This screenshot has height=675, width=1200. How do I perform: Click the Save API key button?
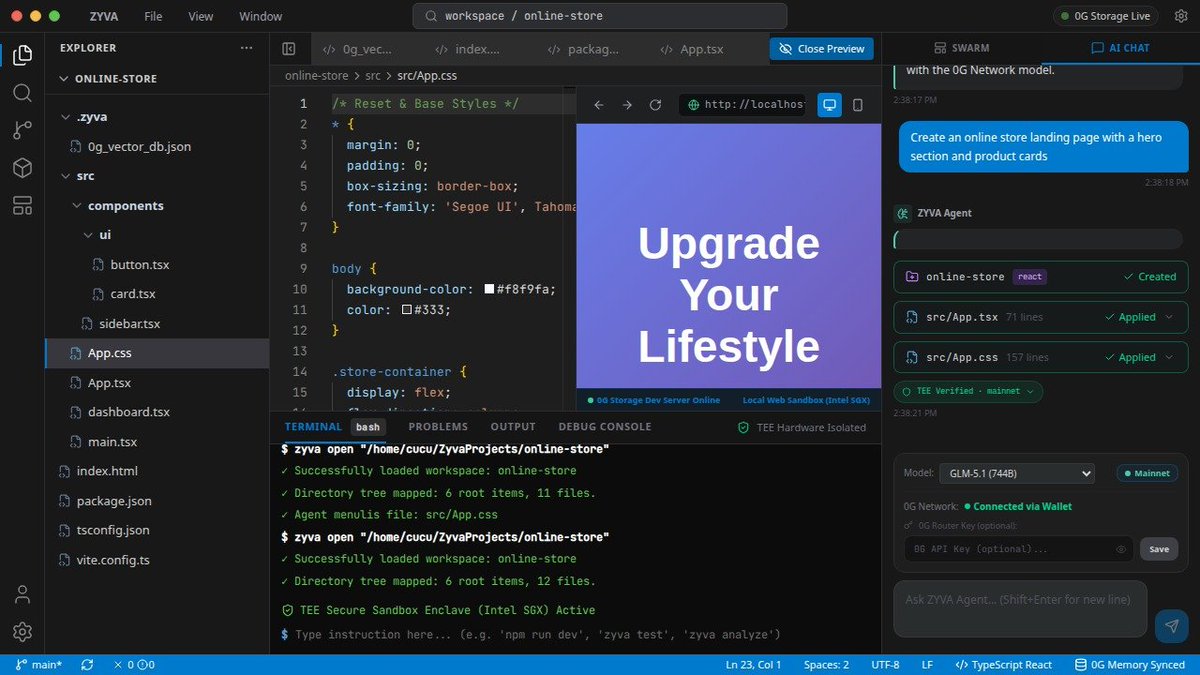point(1159,549)
